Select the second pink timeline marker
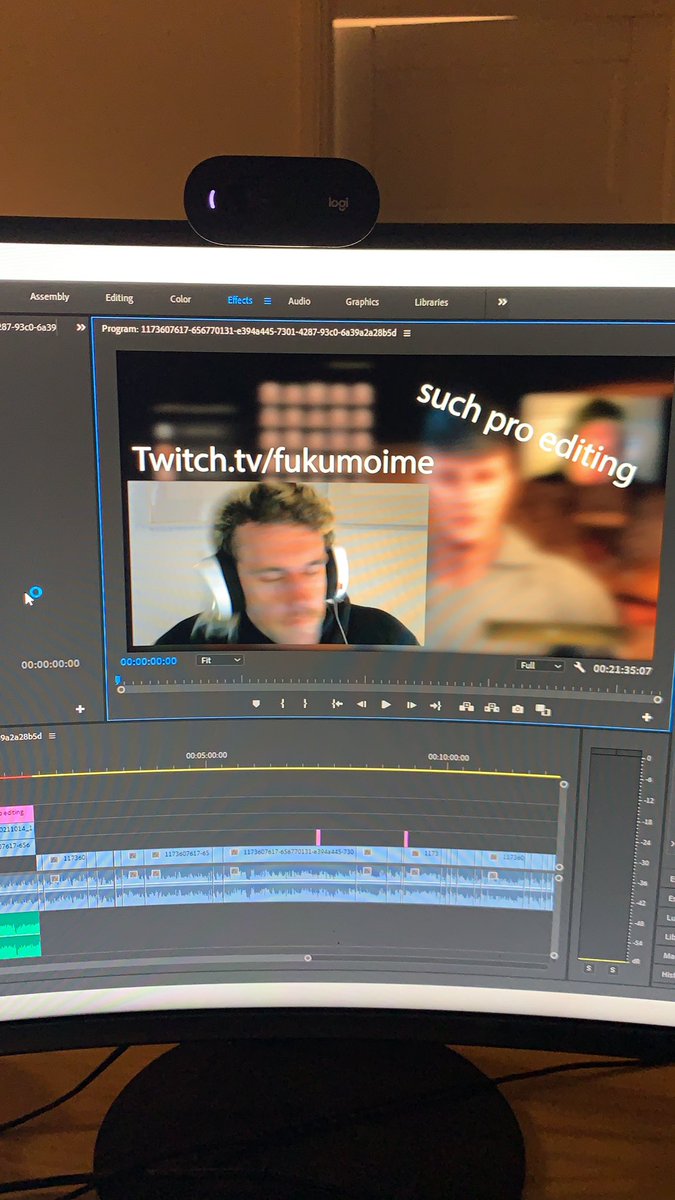This screenshot has height=1200, width=675. [405, 838]
